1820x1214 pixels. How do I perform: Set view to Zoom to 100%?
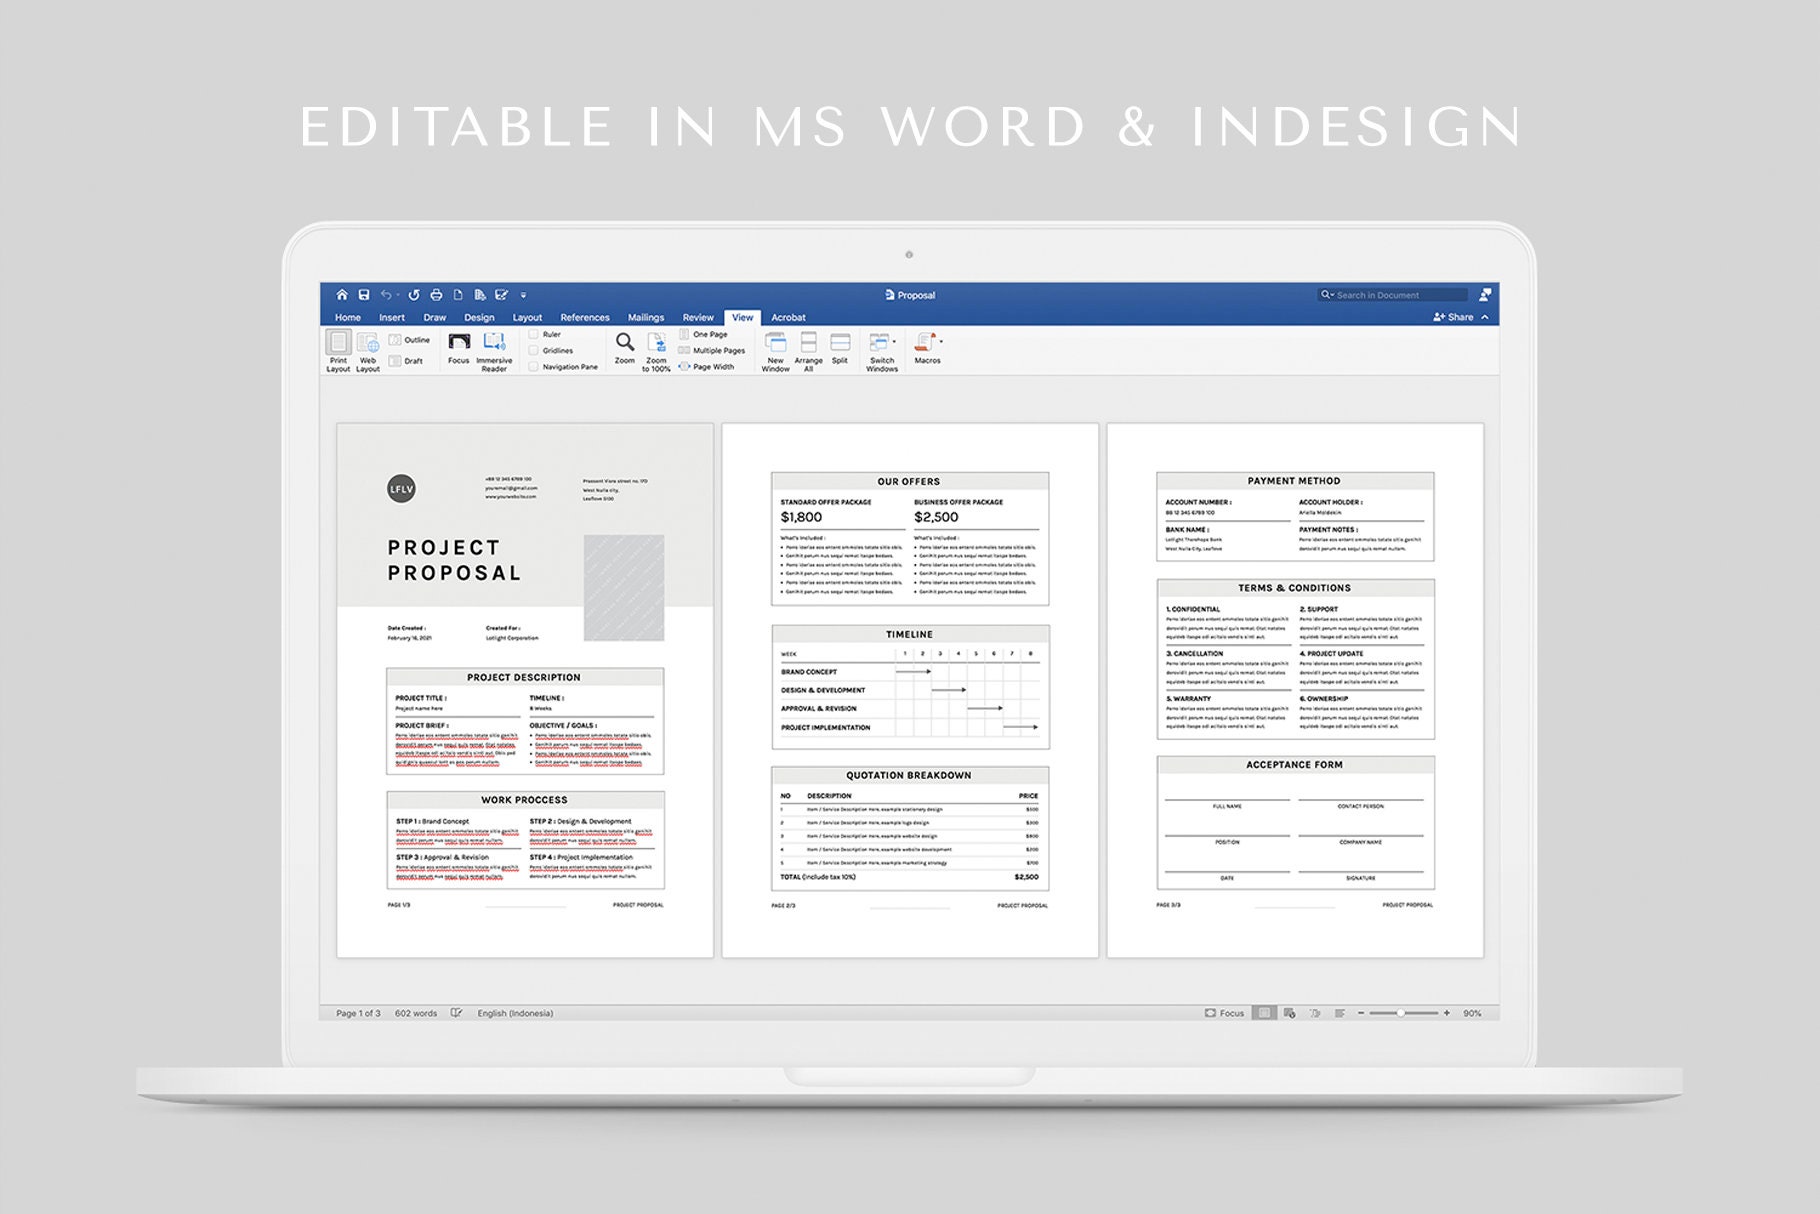(x=656, y=344)
